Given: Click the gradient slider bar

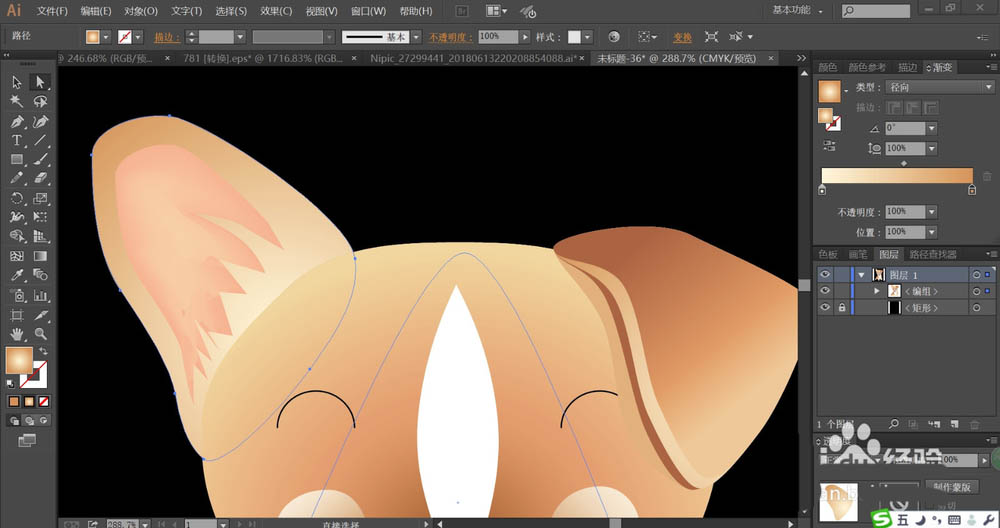Looking at the screenshot, I should 896,176.
